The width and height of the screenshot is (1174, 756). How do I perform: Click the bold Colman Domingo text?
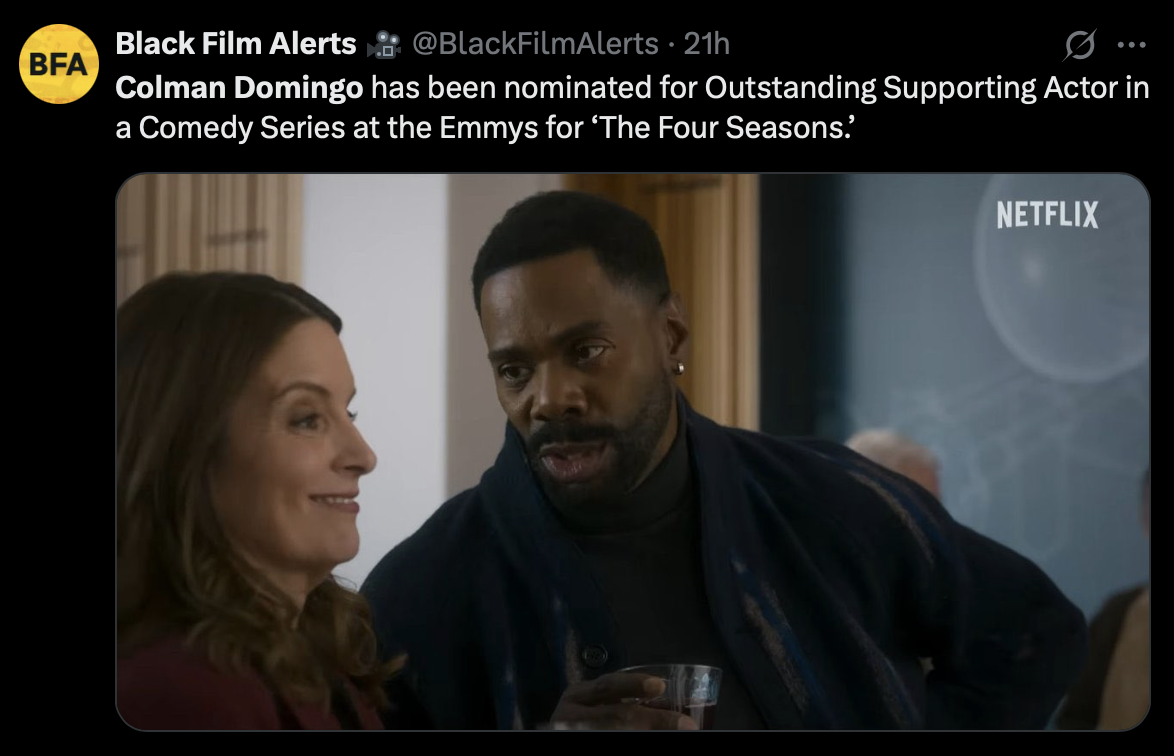coord(239,88)
